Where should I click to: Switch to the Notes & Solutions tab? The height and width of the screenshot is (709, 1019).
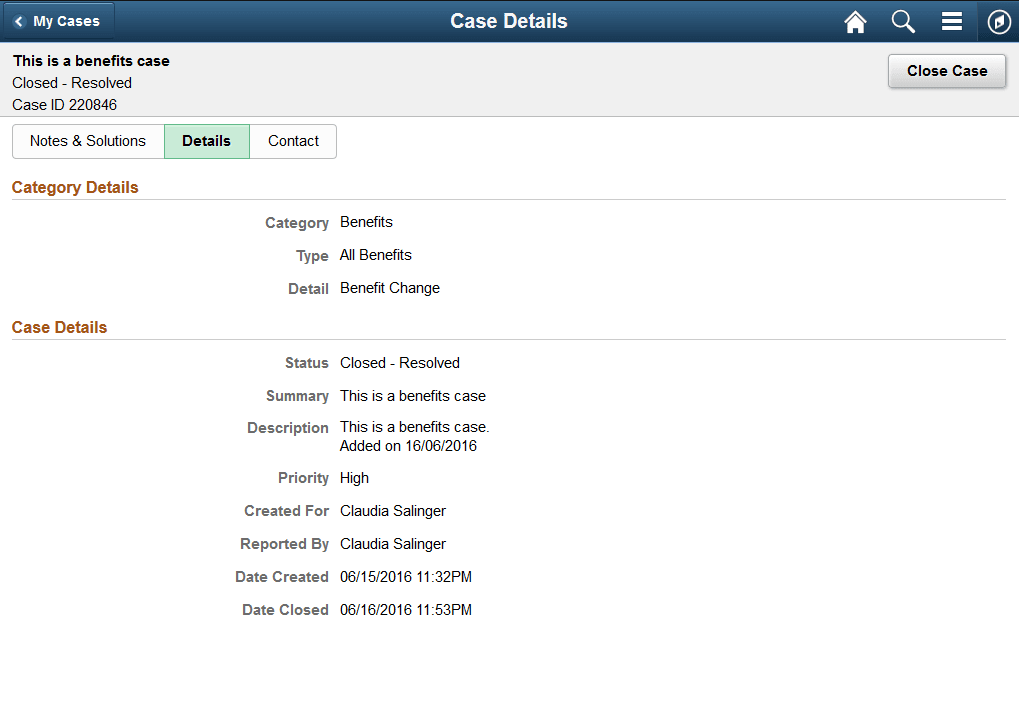[x=88, y=141]
